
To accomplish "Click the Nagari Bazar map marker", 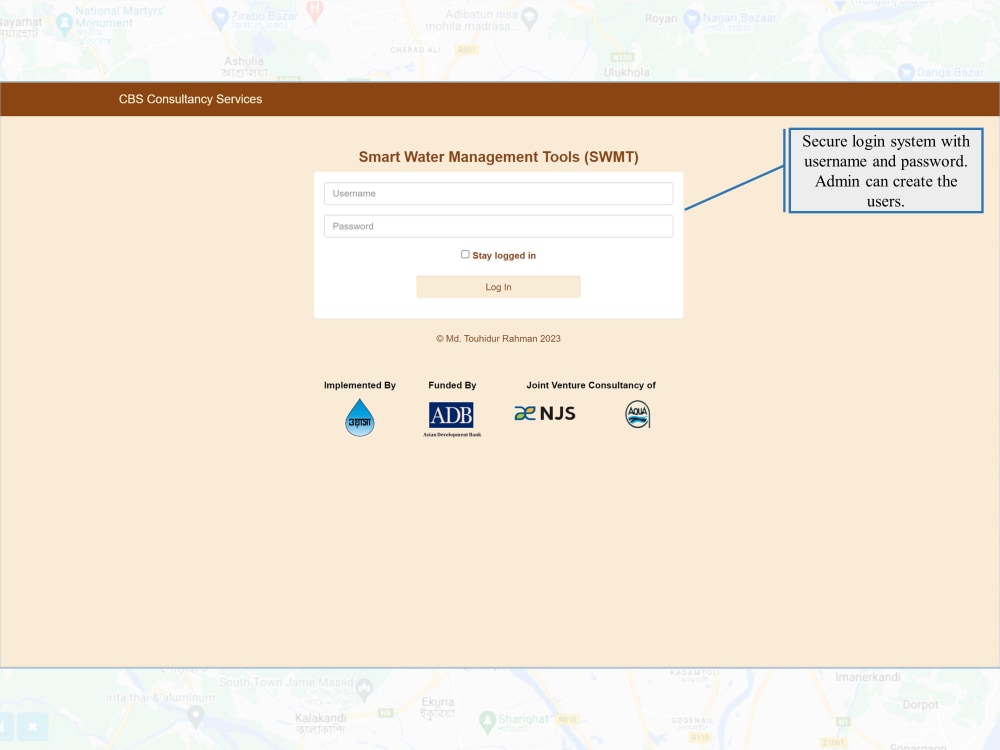I will 691,20.
